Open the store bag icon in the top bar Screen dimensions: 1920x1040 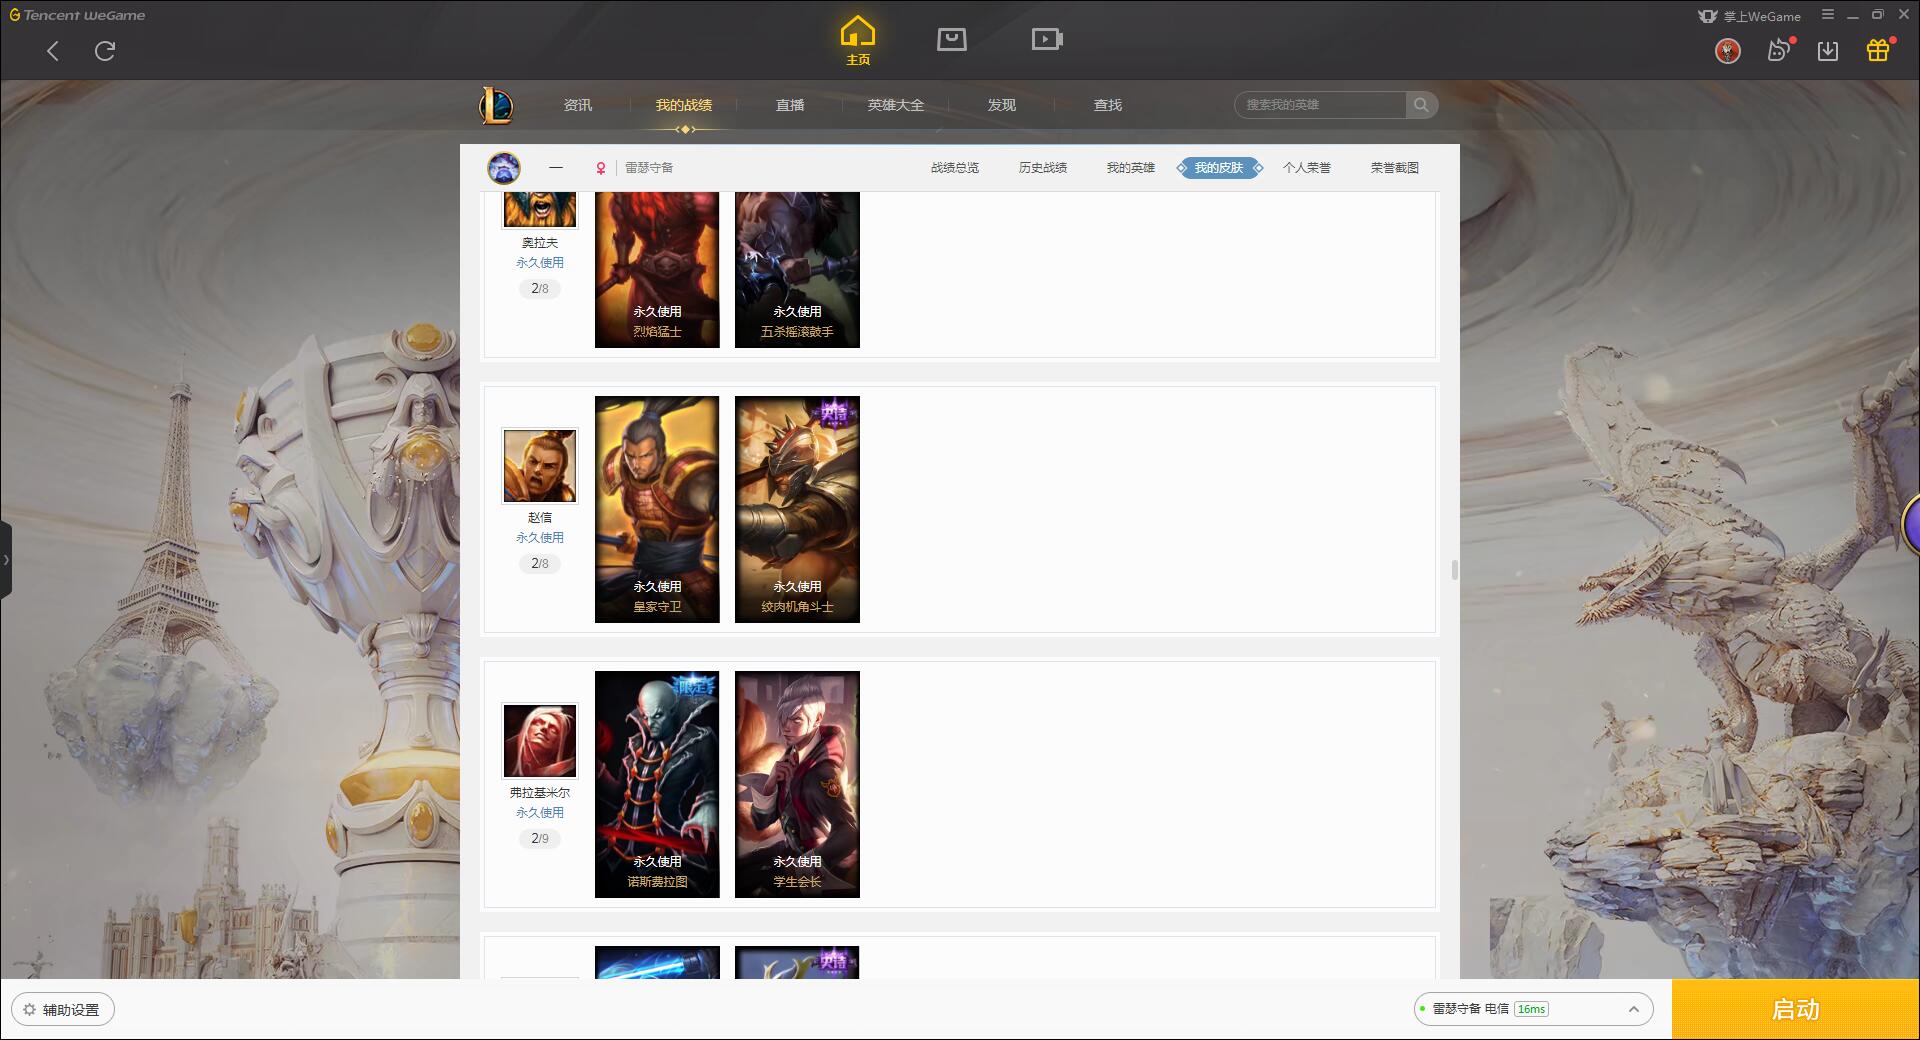tap(952, 39)
